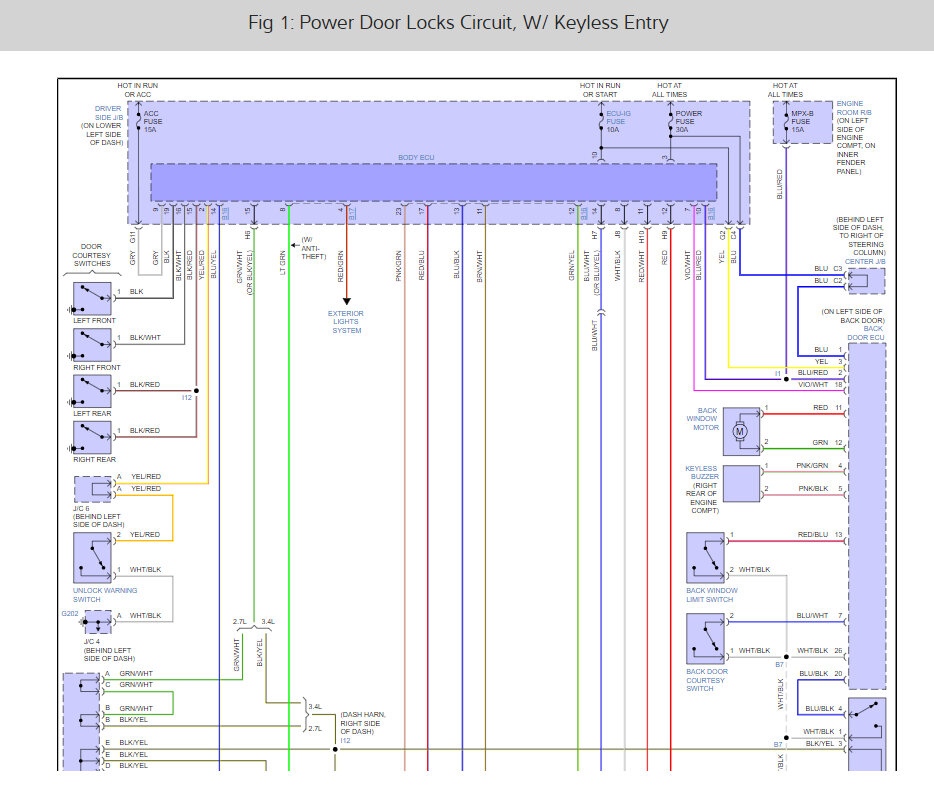This screenshot has width=934, height=801.
Task: Click the ACC 15A fuse symbol
Action: pos(139,121)
